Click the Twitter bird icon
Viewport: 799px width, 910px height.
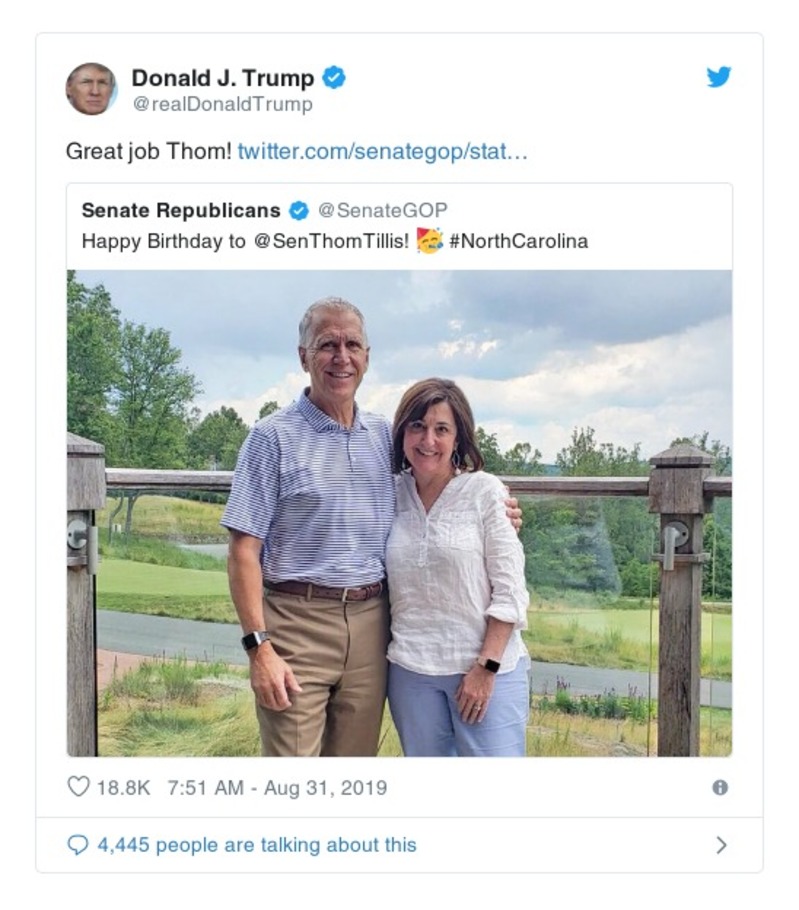718,77
